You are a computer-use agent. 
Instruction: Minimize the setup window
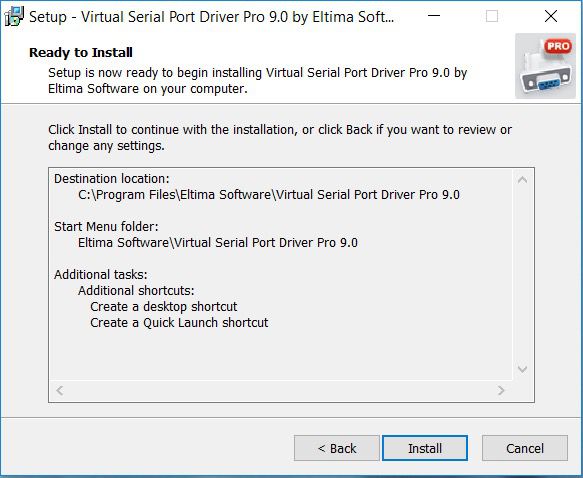(434, 16)
